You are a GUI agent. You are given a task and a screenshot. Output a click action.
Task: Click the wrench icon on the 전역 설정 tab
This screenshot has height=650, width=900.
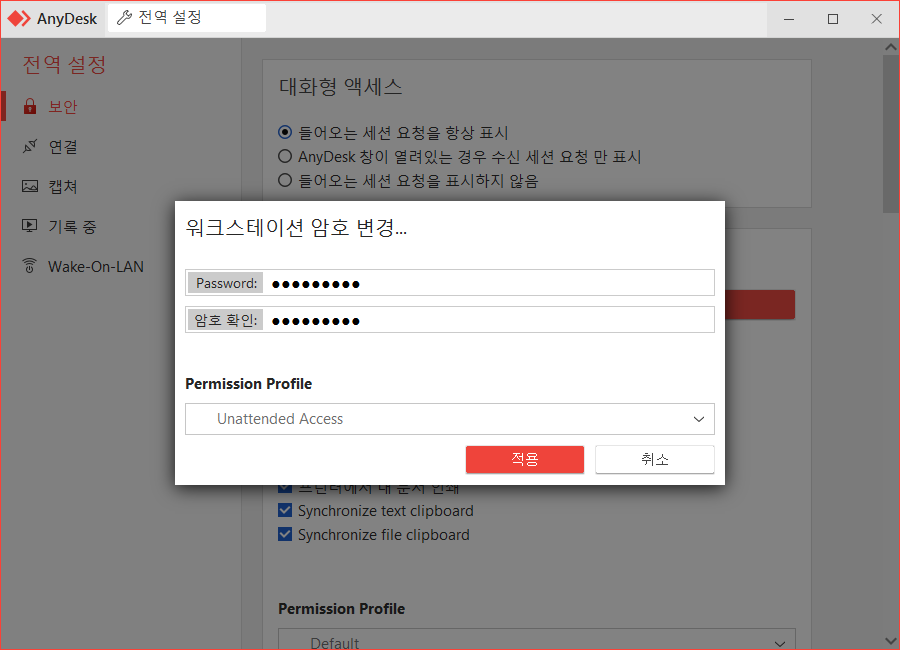[x=125, y=18]
